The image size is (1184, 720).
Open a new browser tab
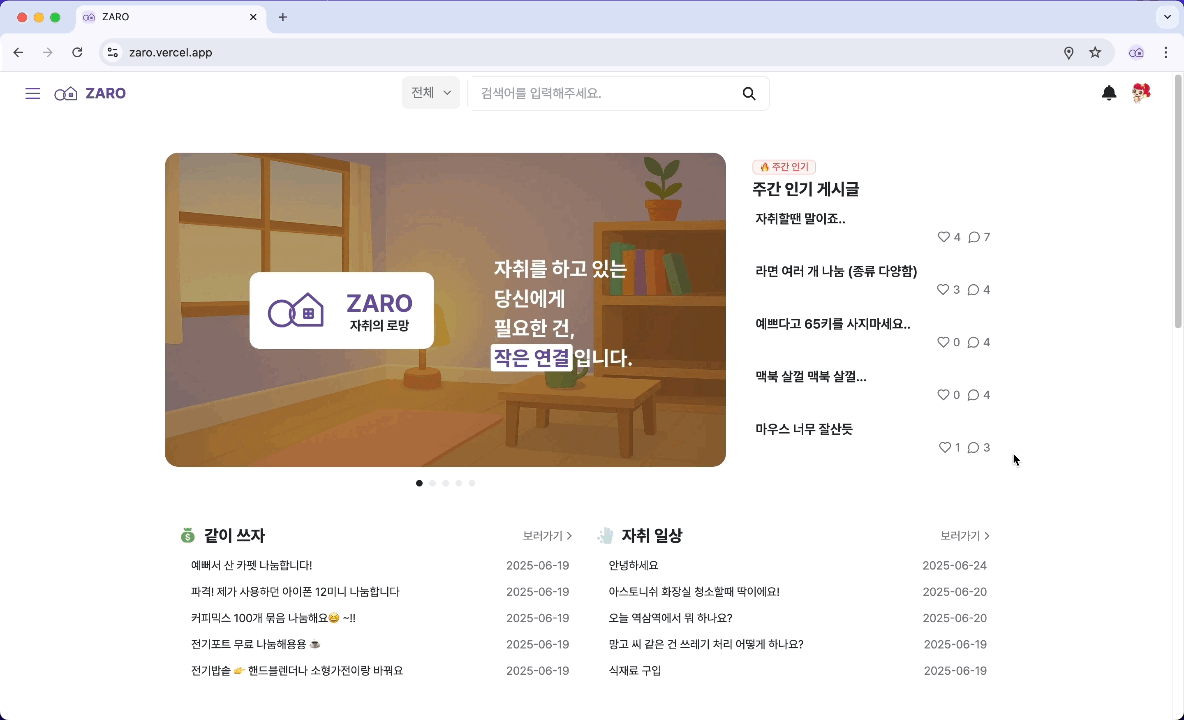click(x=282, y=17)
